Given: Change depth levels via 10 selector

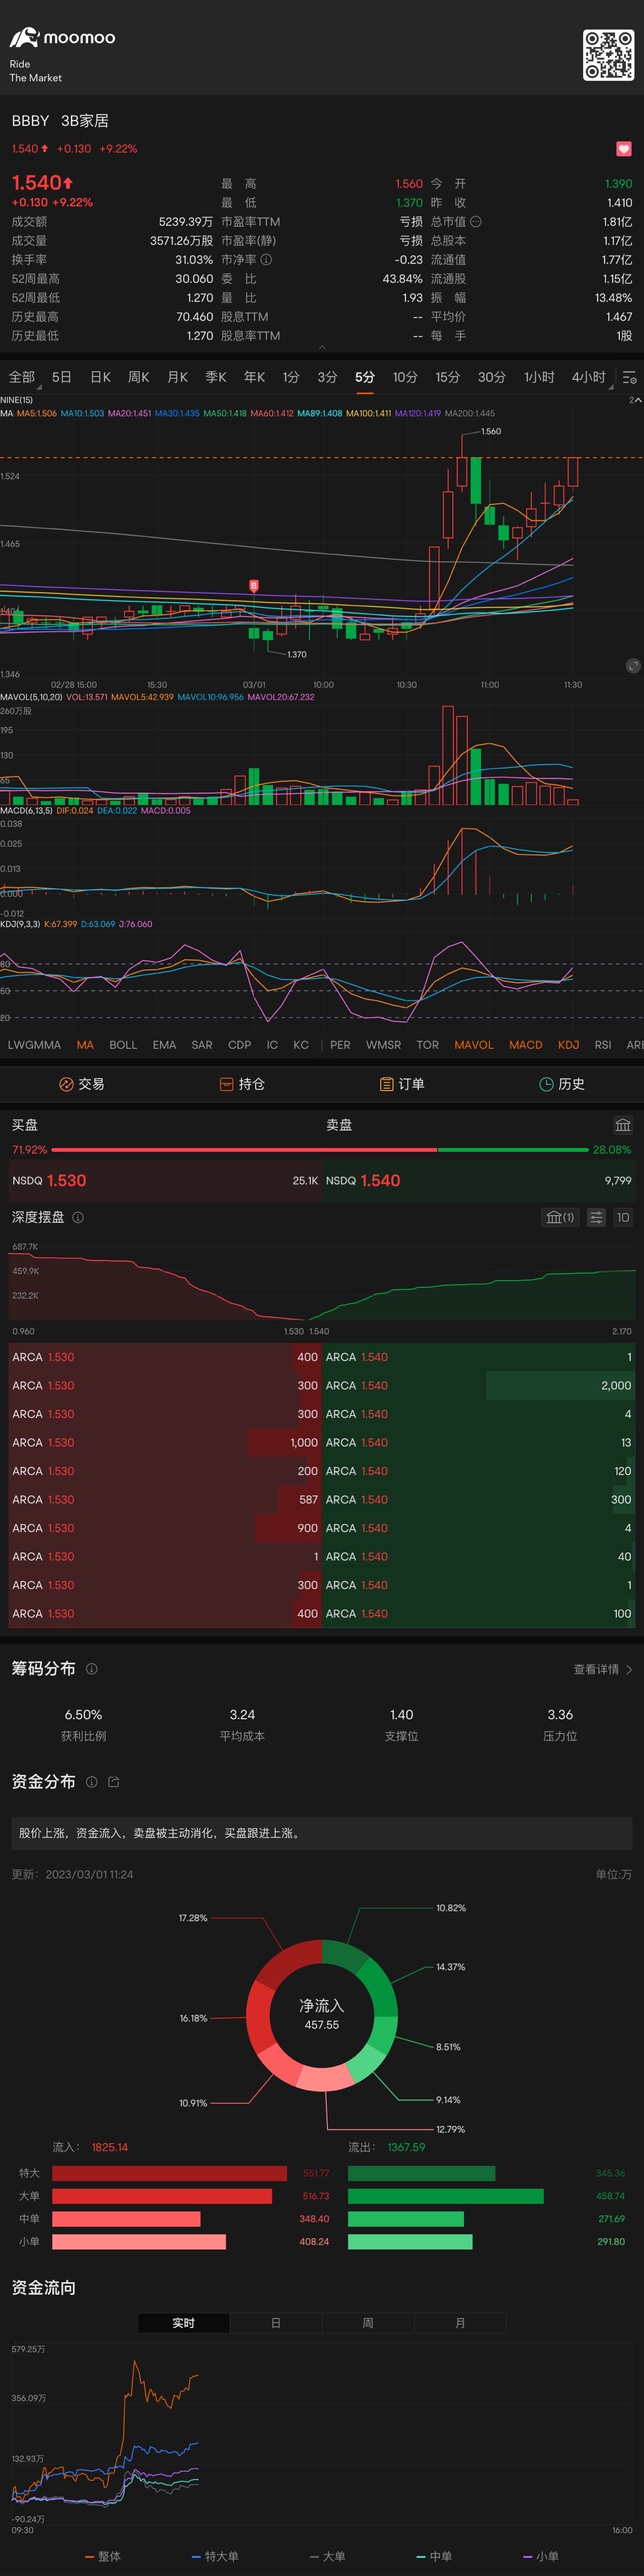Looking at the screenshot, I should [x=623, y=1217].
